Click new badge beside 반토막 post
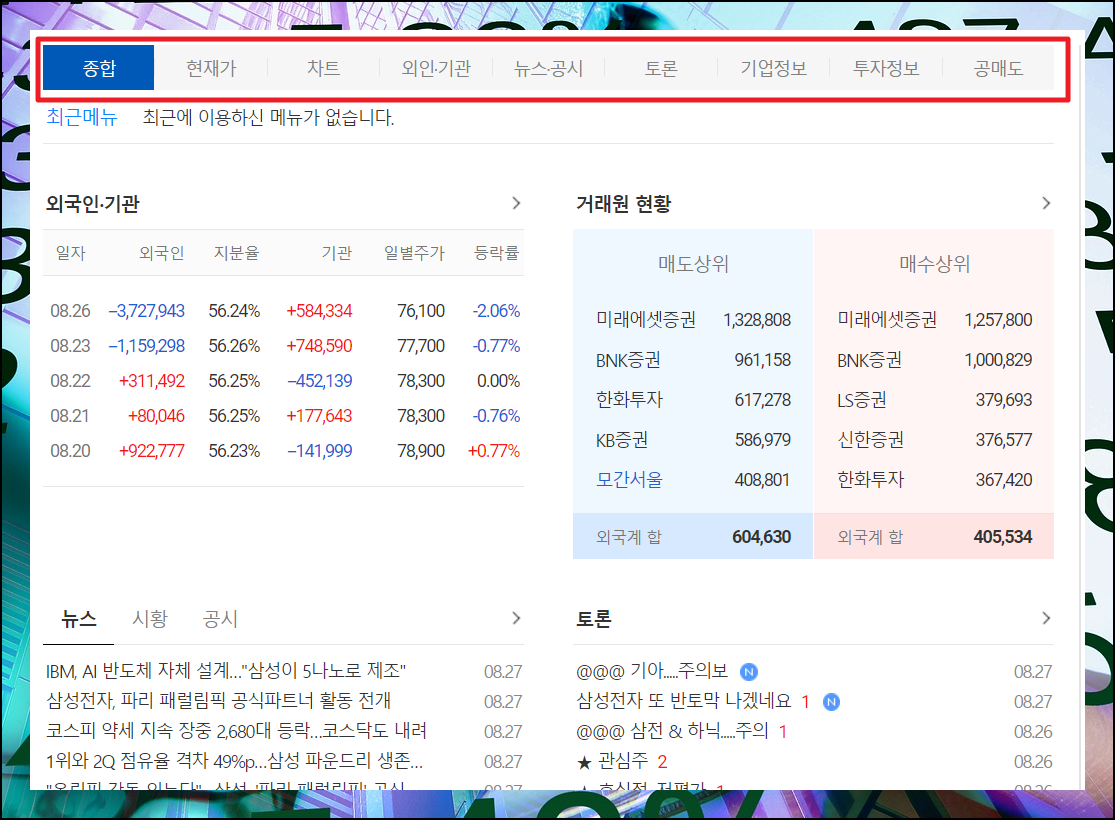 click(831, 702)
